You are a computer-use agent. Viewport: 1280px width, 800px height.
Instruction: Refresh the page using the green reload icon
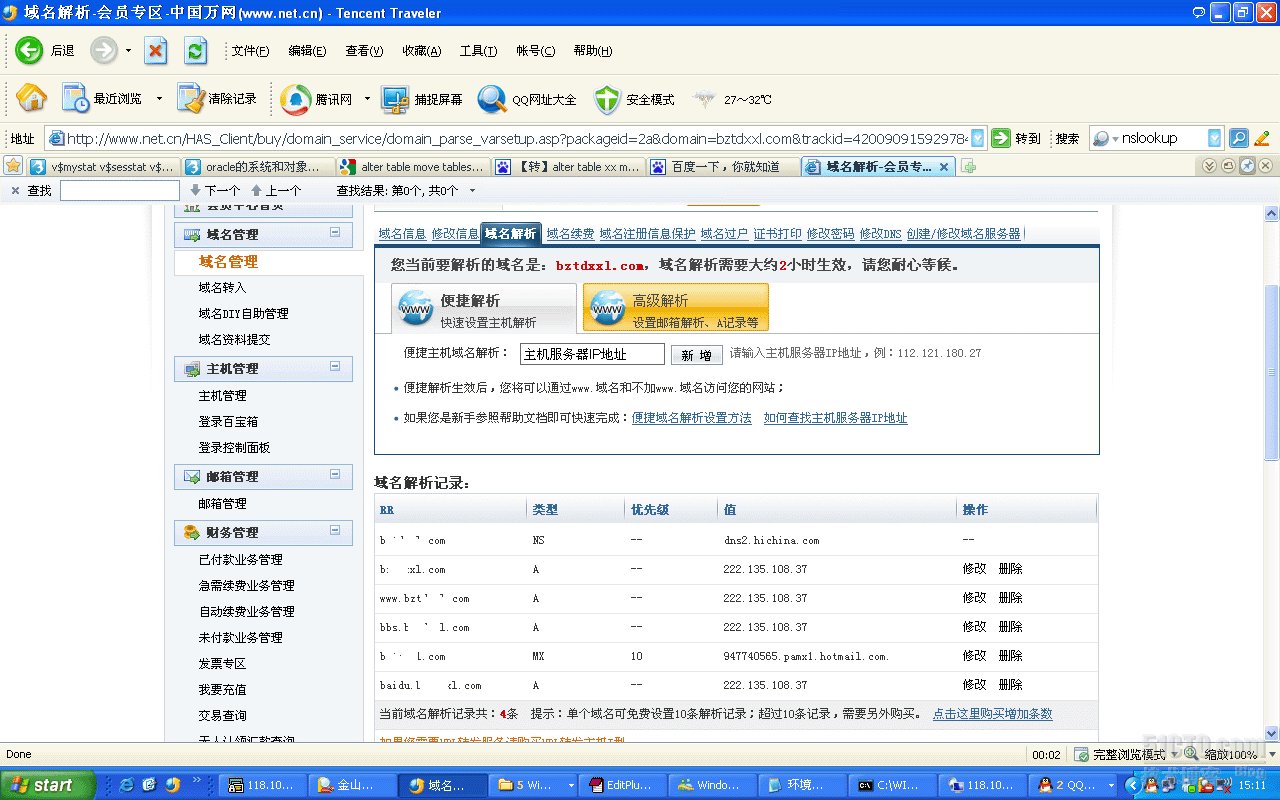click(196, 50)
